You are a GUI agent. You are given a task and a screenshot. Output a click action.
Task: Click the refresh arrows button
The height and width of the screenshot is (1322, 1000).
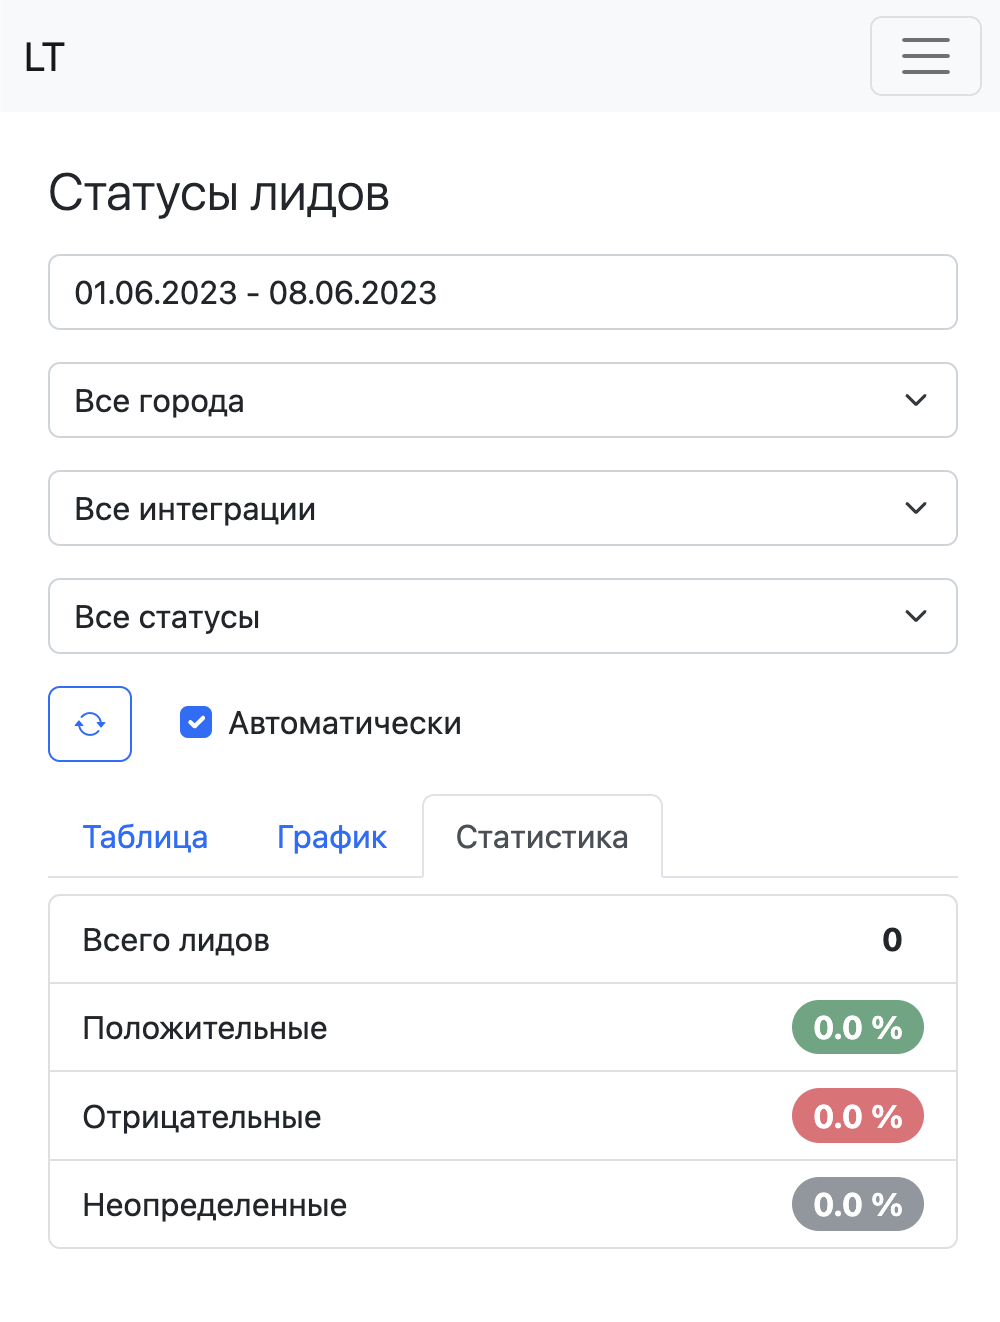coord(90,724)
